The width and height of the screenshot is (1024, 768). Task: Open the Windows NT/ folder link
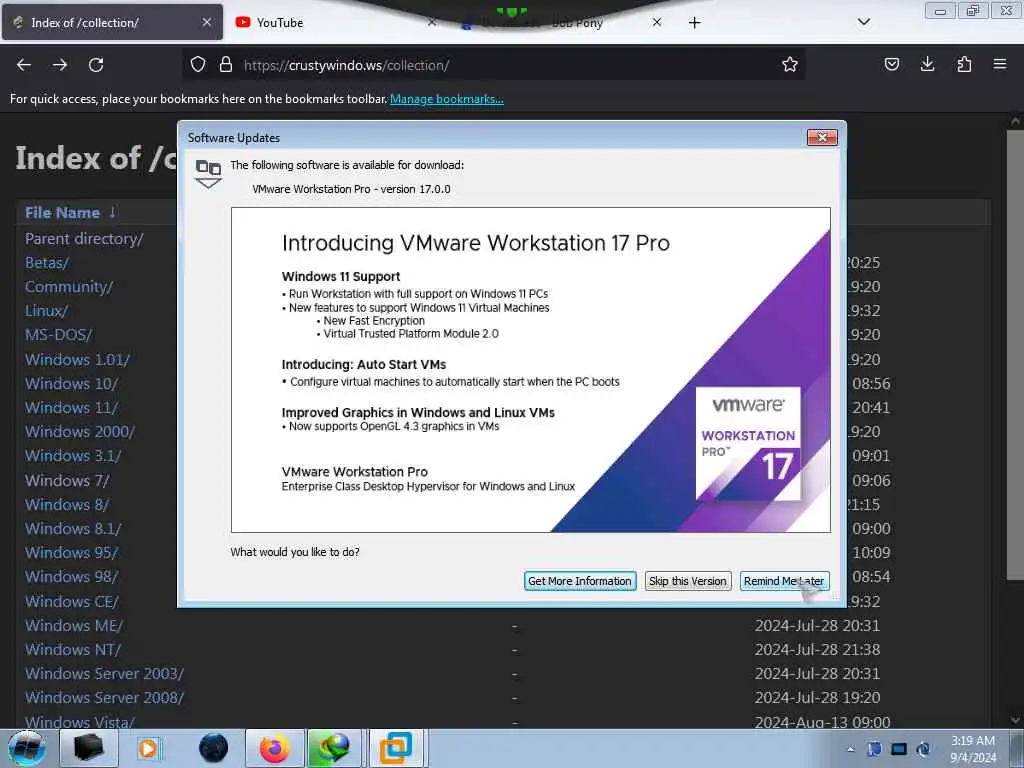click(73, 650)
